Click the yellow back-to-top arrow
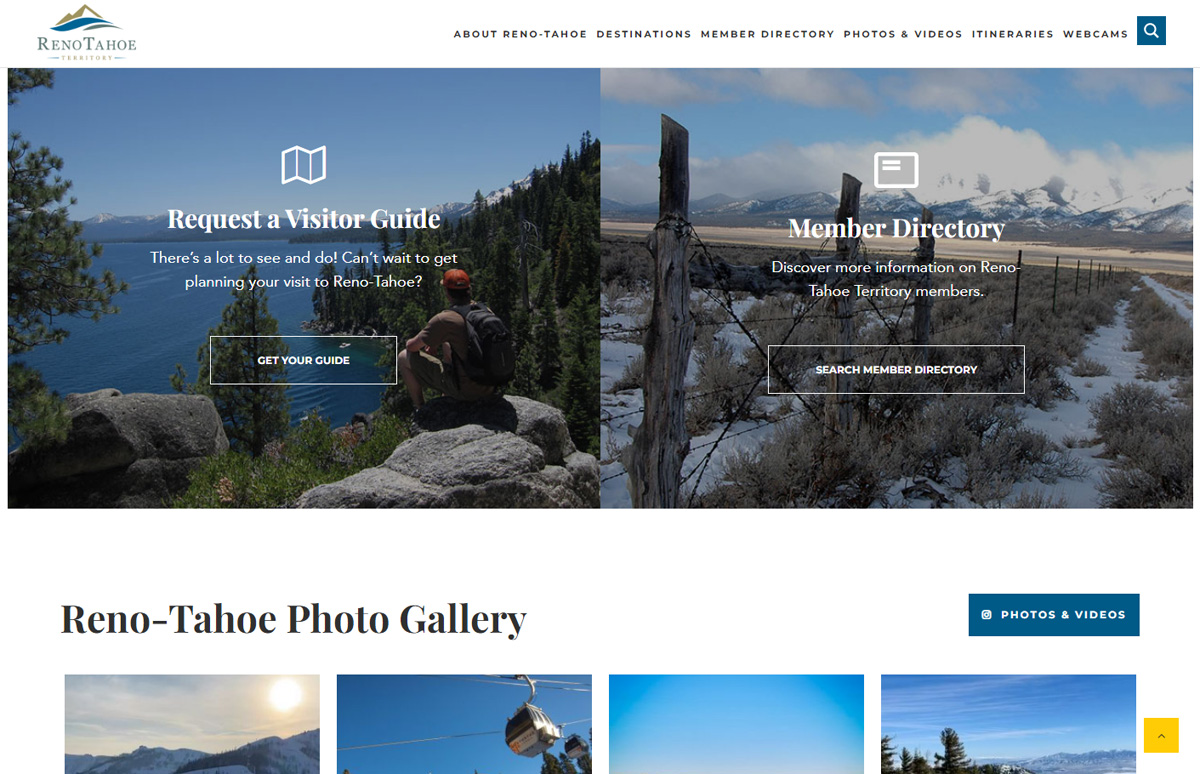 click(x=1161, y=735)
